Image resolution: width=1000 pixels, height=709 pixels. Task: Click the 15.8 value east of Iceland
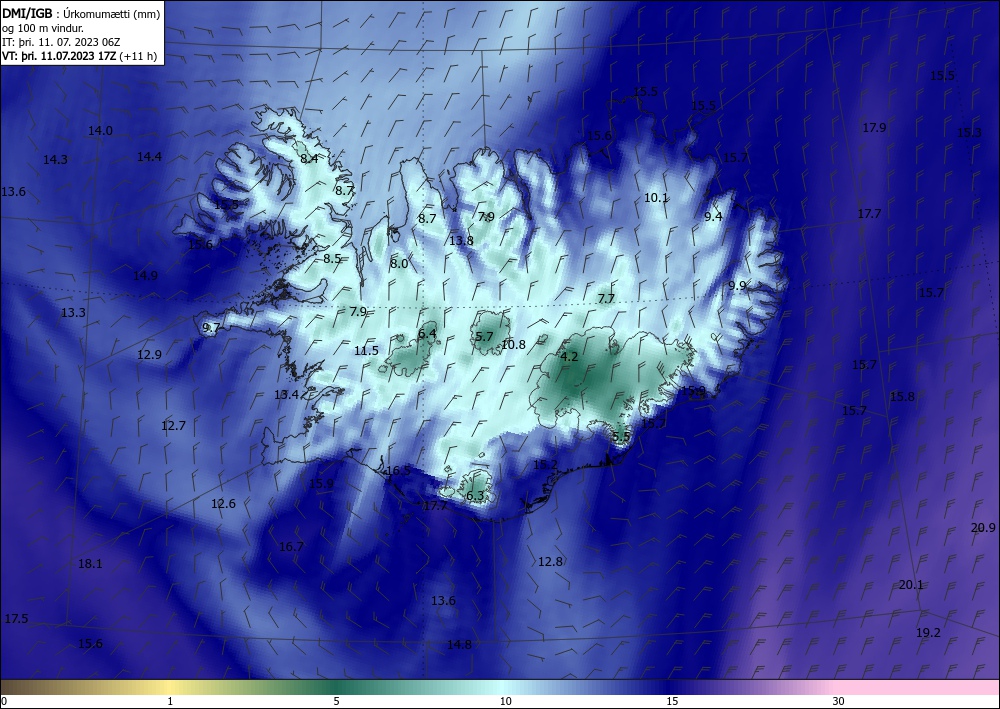click(x=902, y=397)
